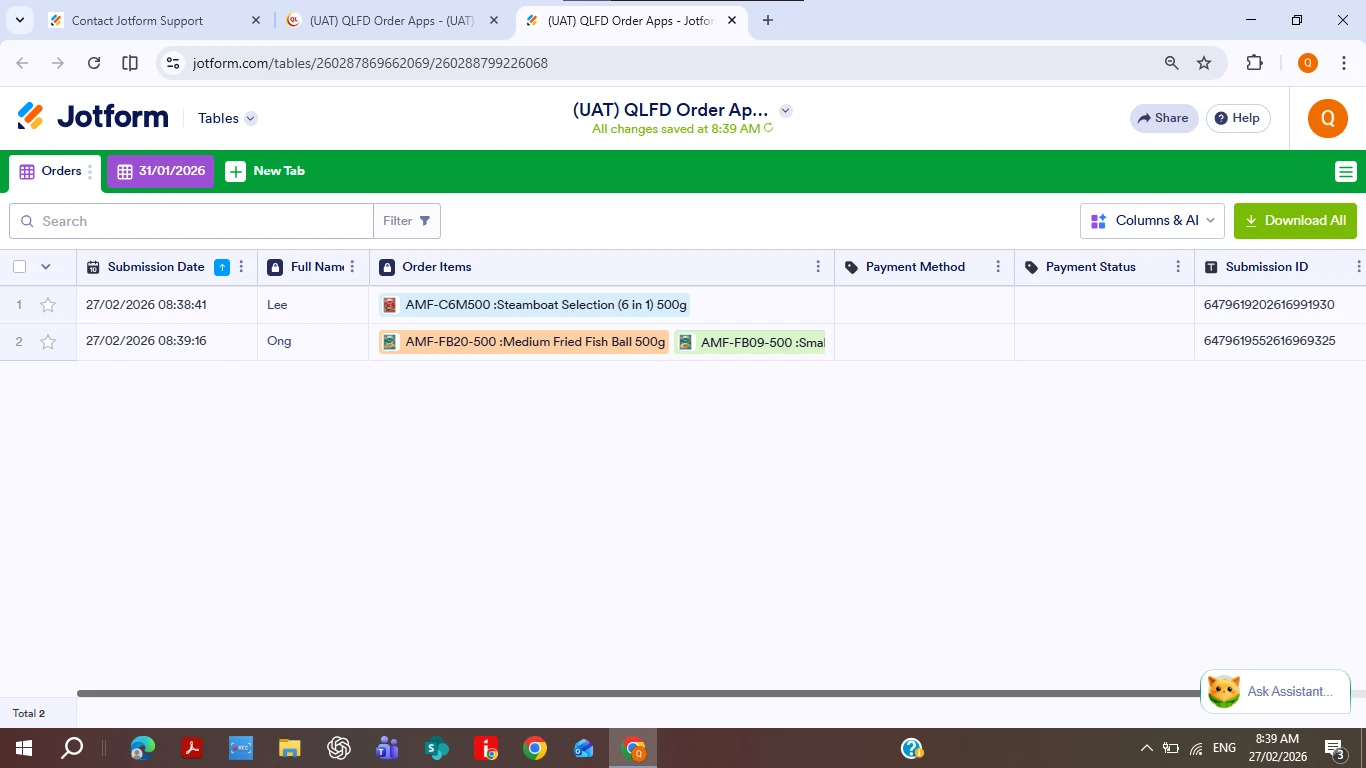Click the Filter icon beside the search box

tap(423, 221)
